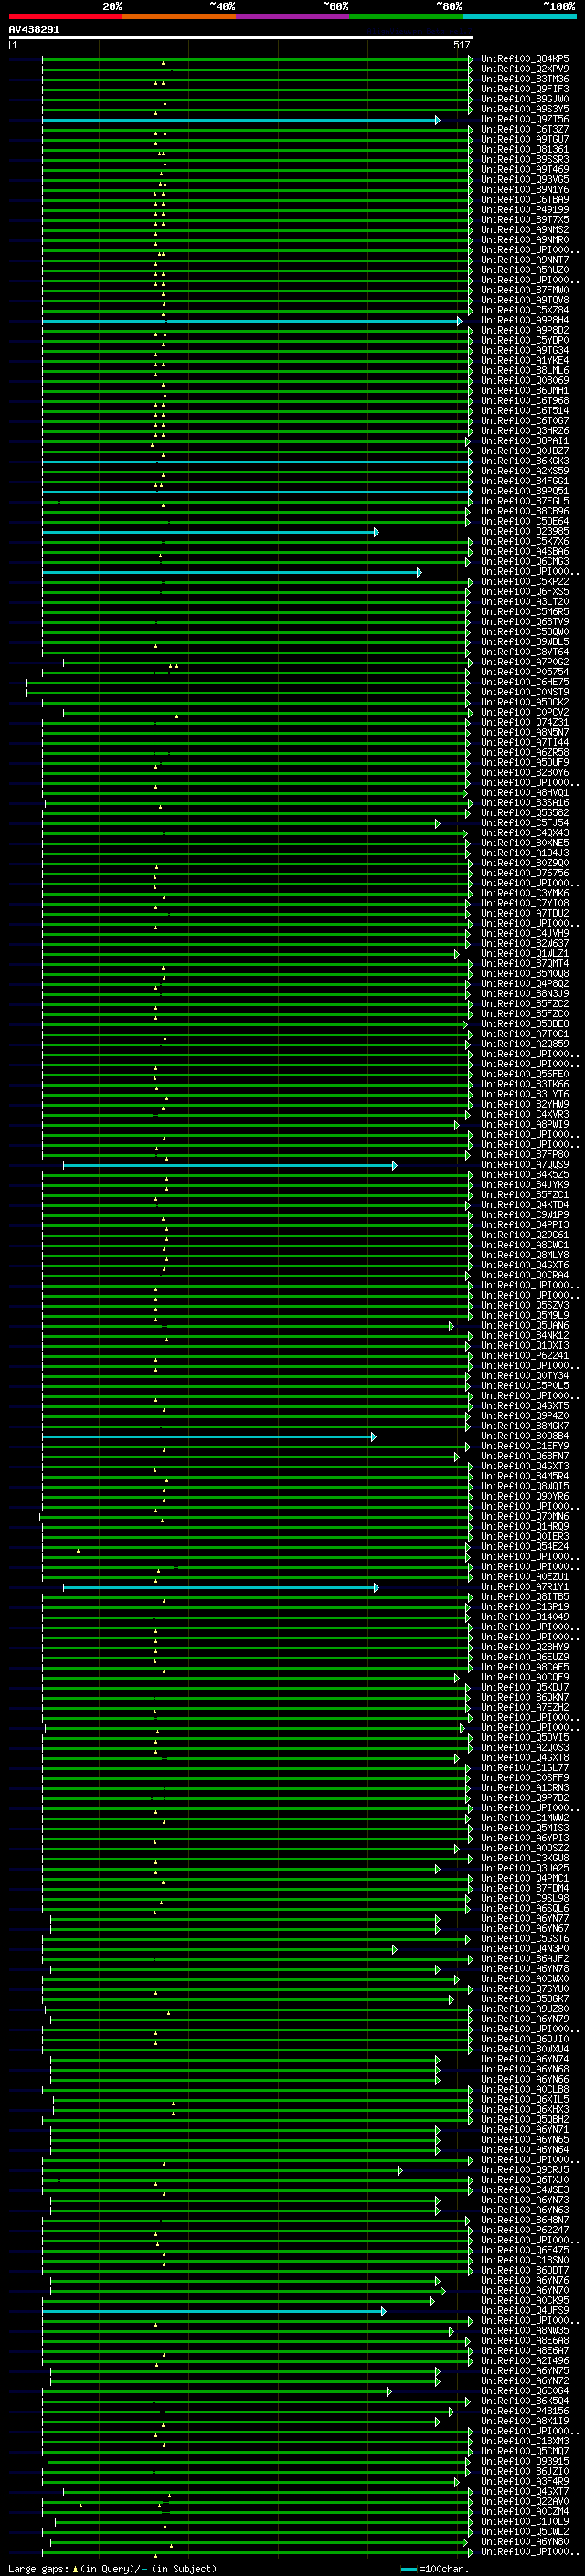585x2576 pixels.
Task: Select hit label UniRef100_C0NST9
Action: pyautogui.click(x=525, y=692)
